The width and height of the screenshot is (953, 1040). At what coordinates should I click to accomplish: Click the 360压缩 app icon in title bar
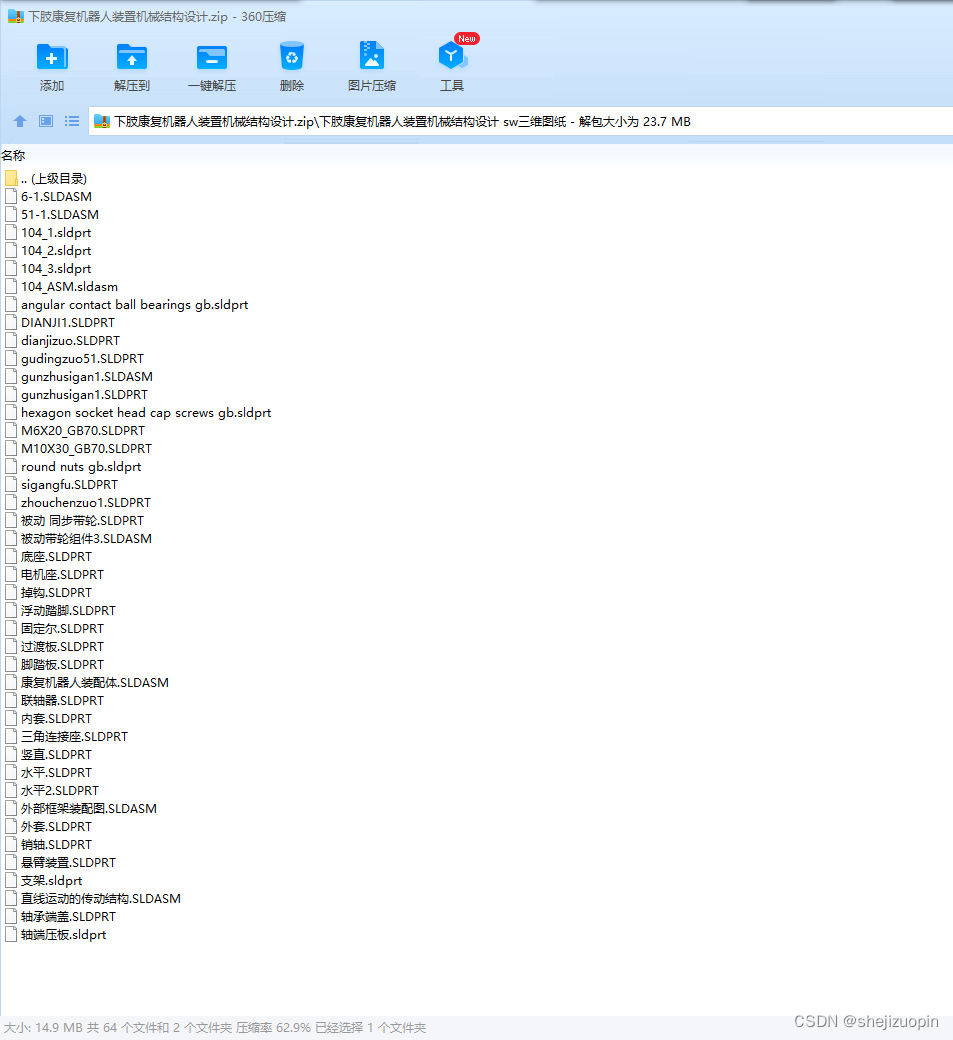click(15, 17)
